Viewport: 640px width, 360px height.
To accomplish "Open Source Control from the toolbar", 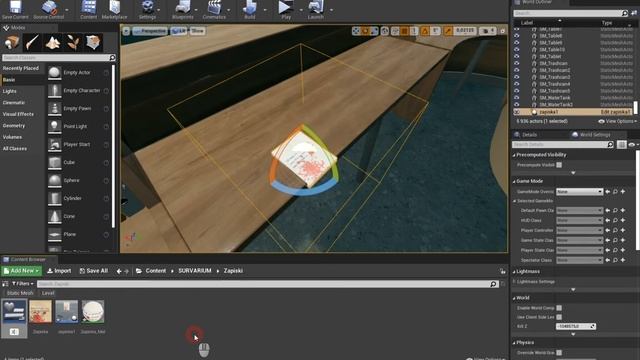I will click(x=49, y=8).
